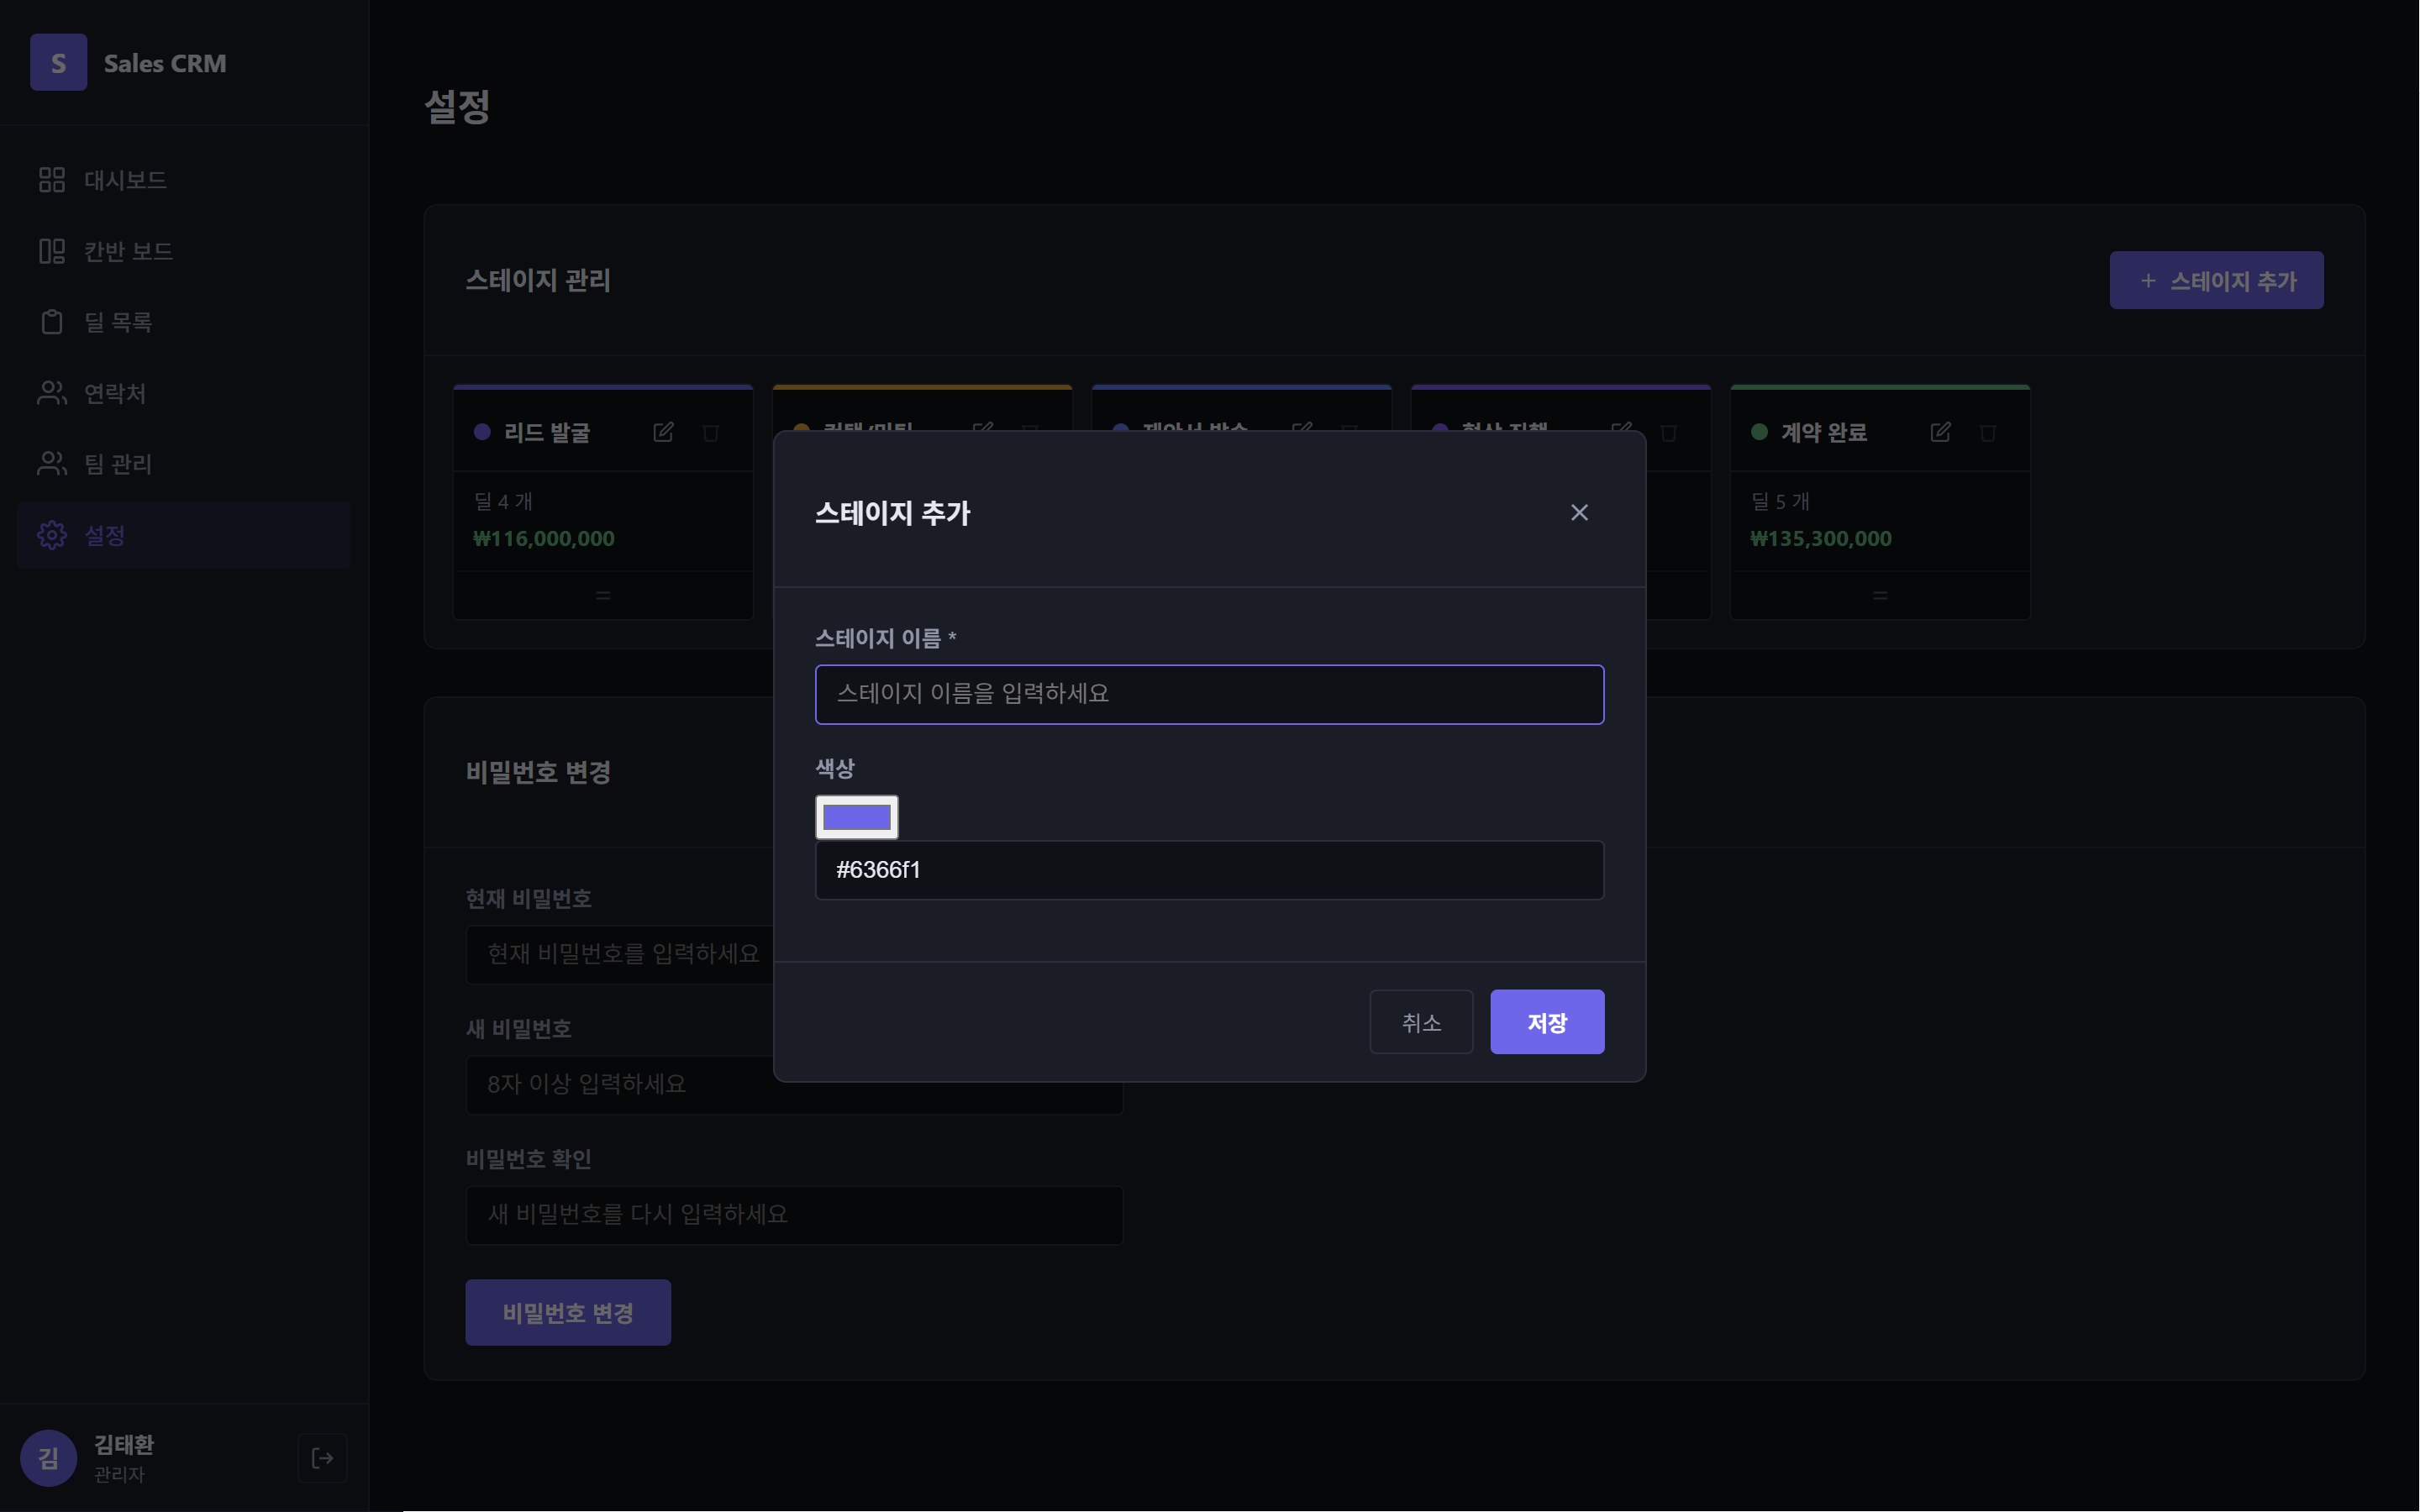
Task: Click the 스테이지 이름 input field
Action: pos(1209,694)
